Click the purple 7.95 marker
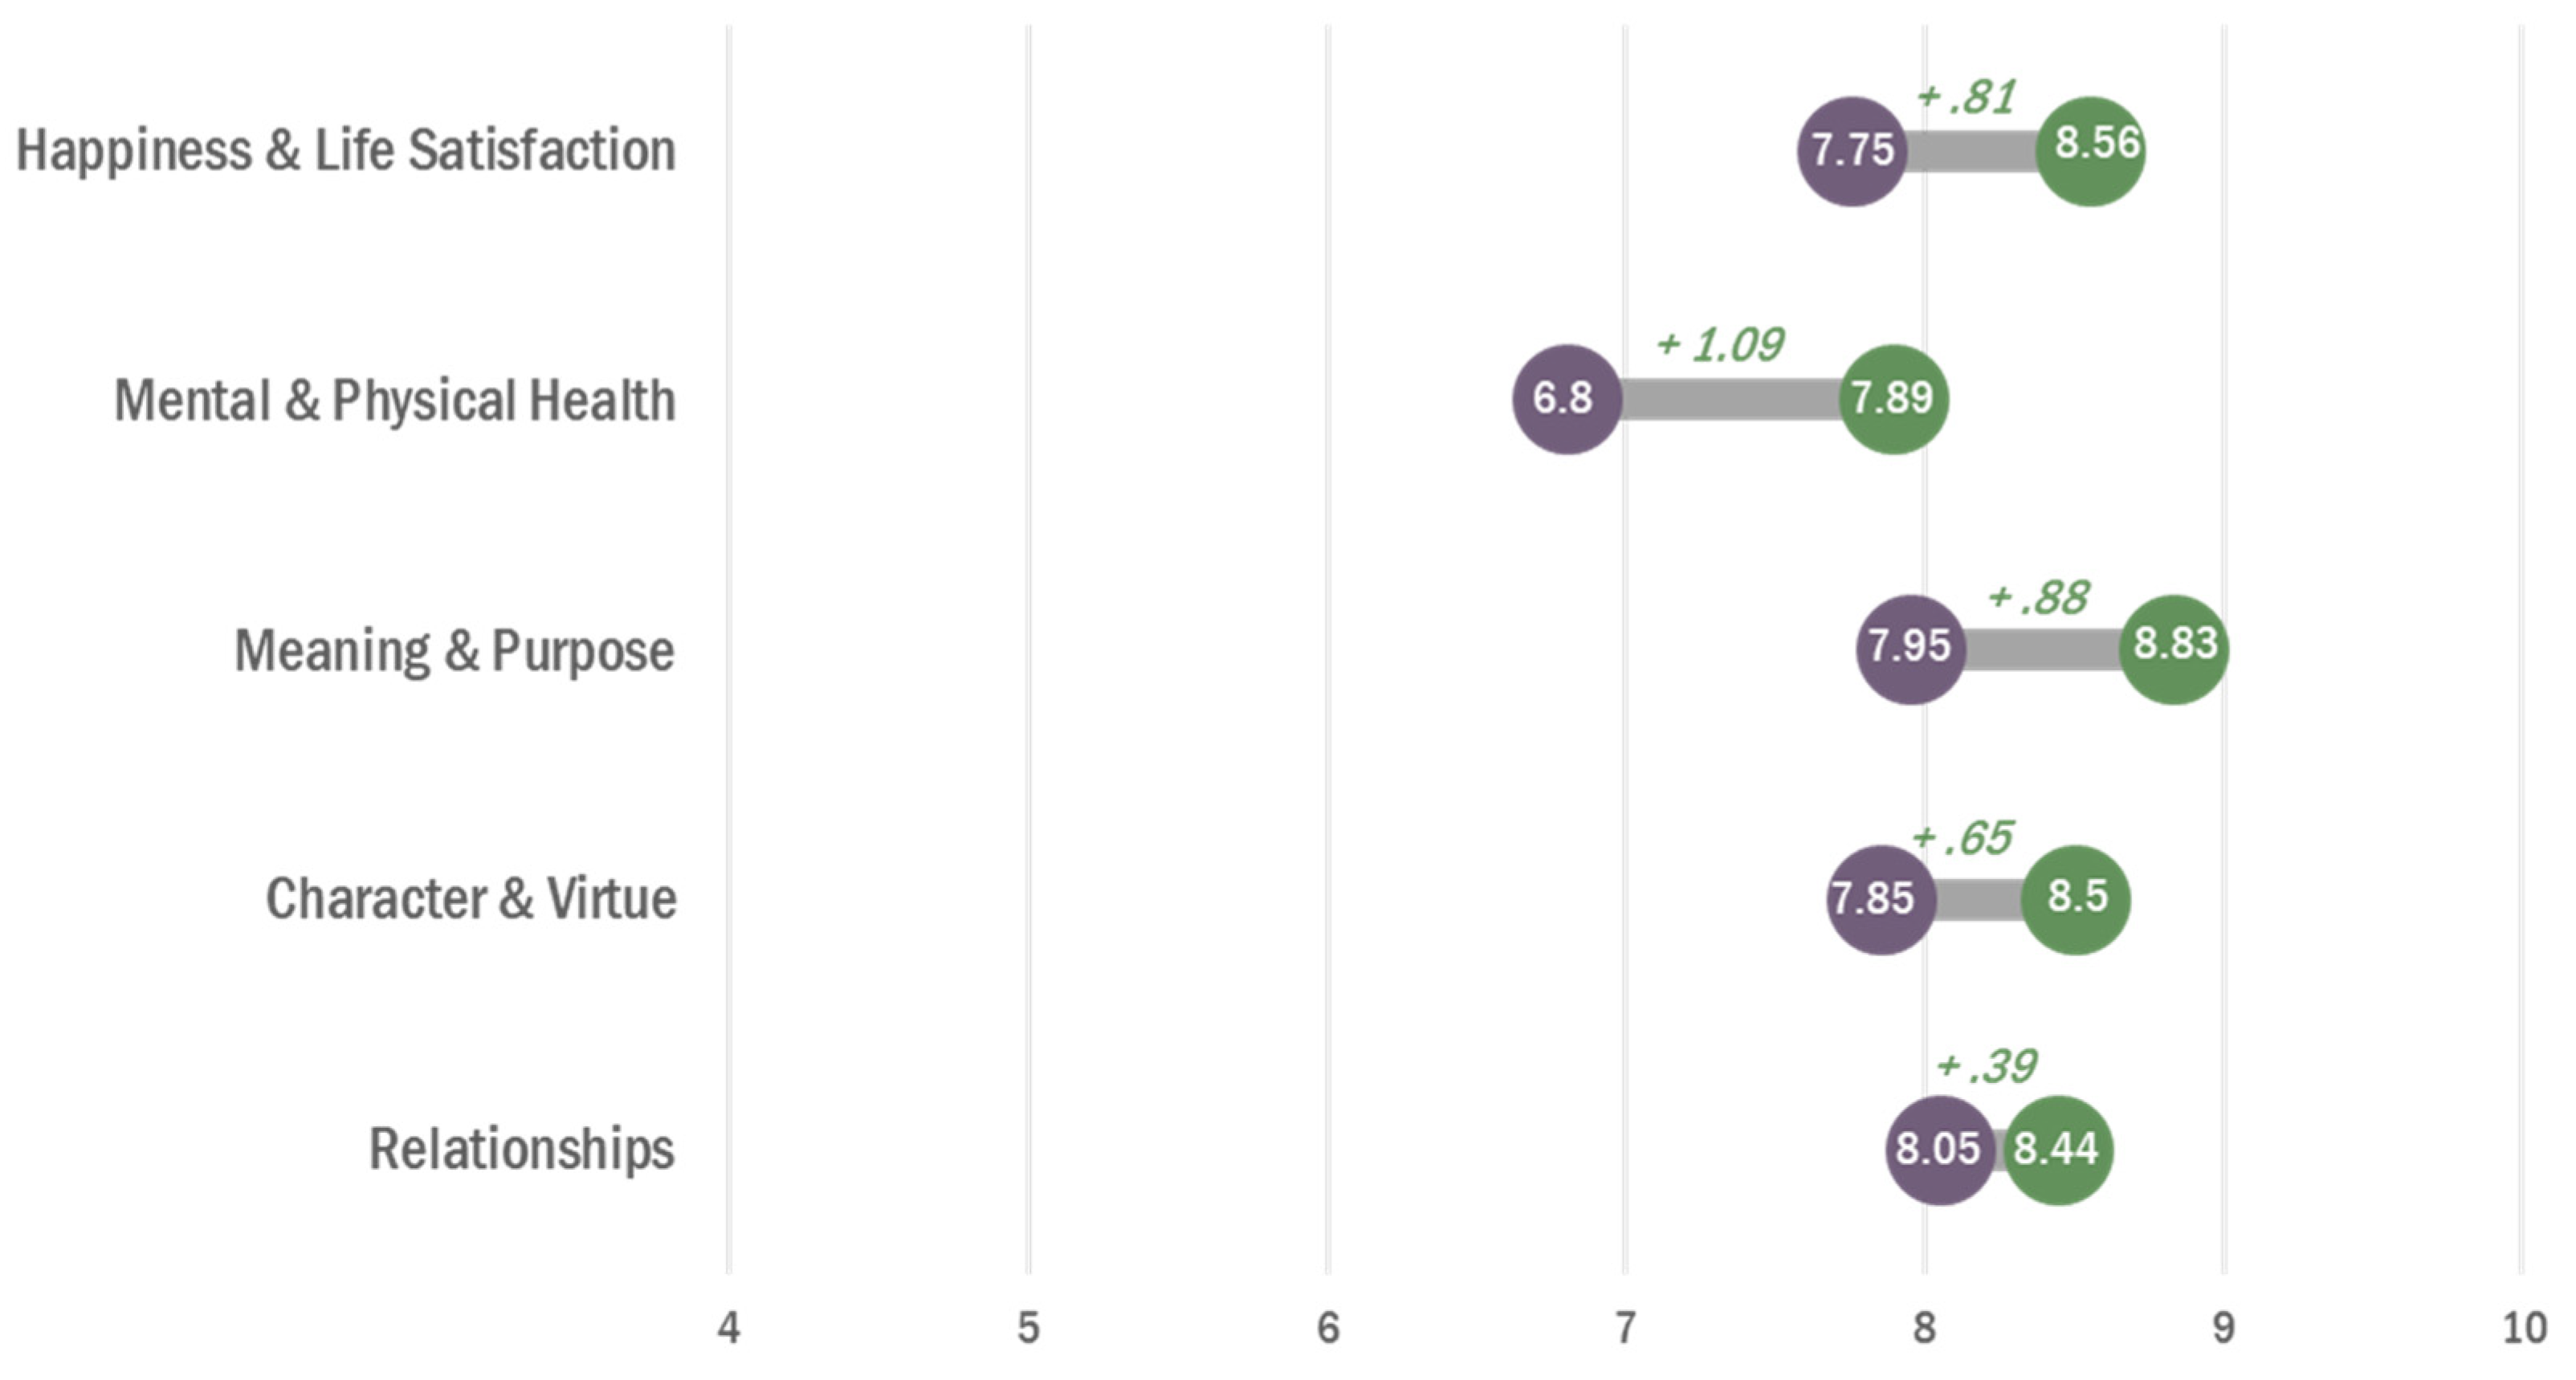 tap(1911, 648)
